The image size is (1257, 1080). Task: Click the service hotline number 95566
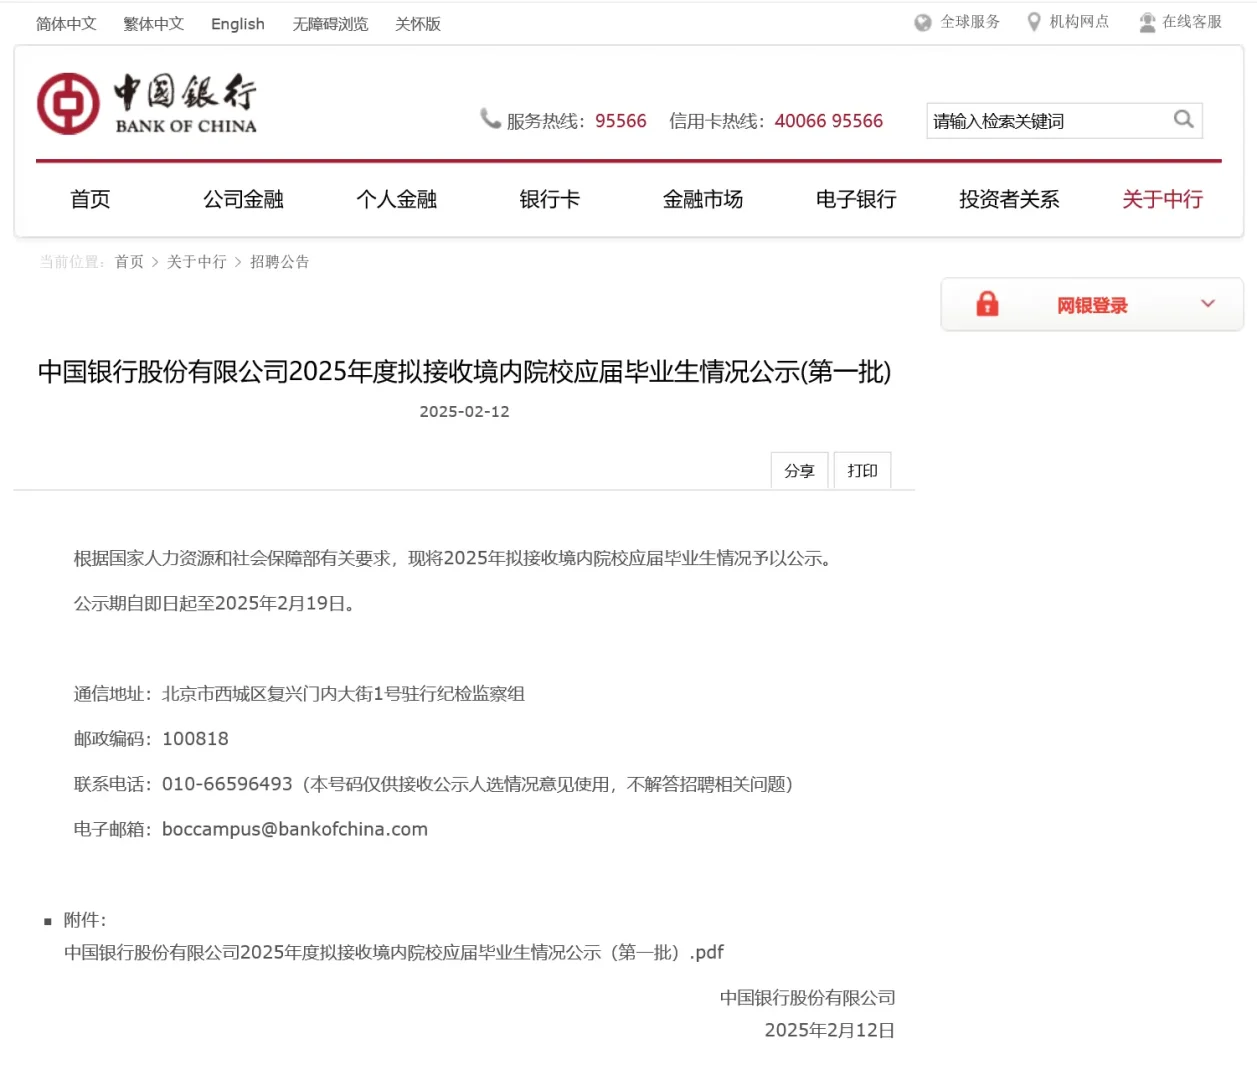point(621,121)
